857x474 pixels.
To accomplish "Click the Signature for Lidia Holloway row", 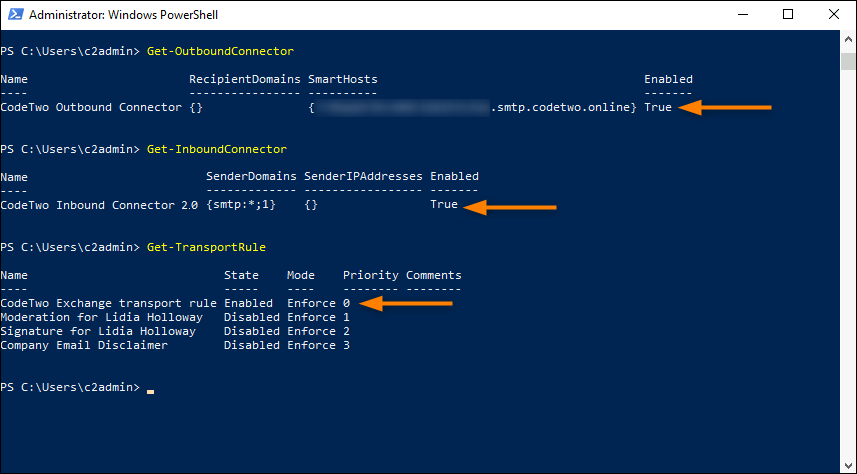I will point(175,331).
